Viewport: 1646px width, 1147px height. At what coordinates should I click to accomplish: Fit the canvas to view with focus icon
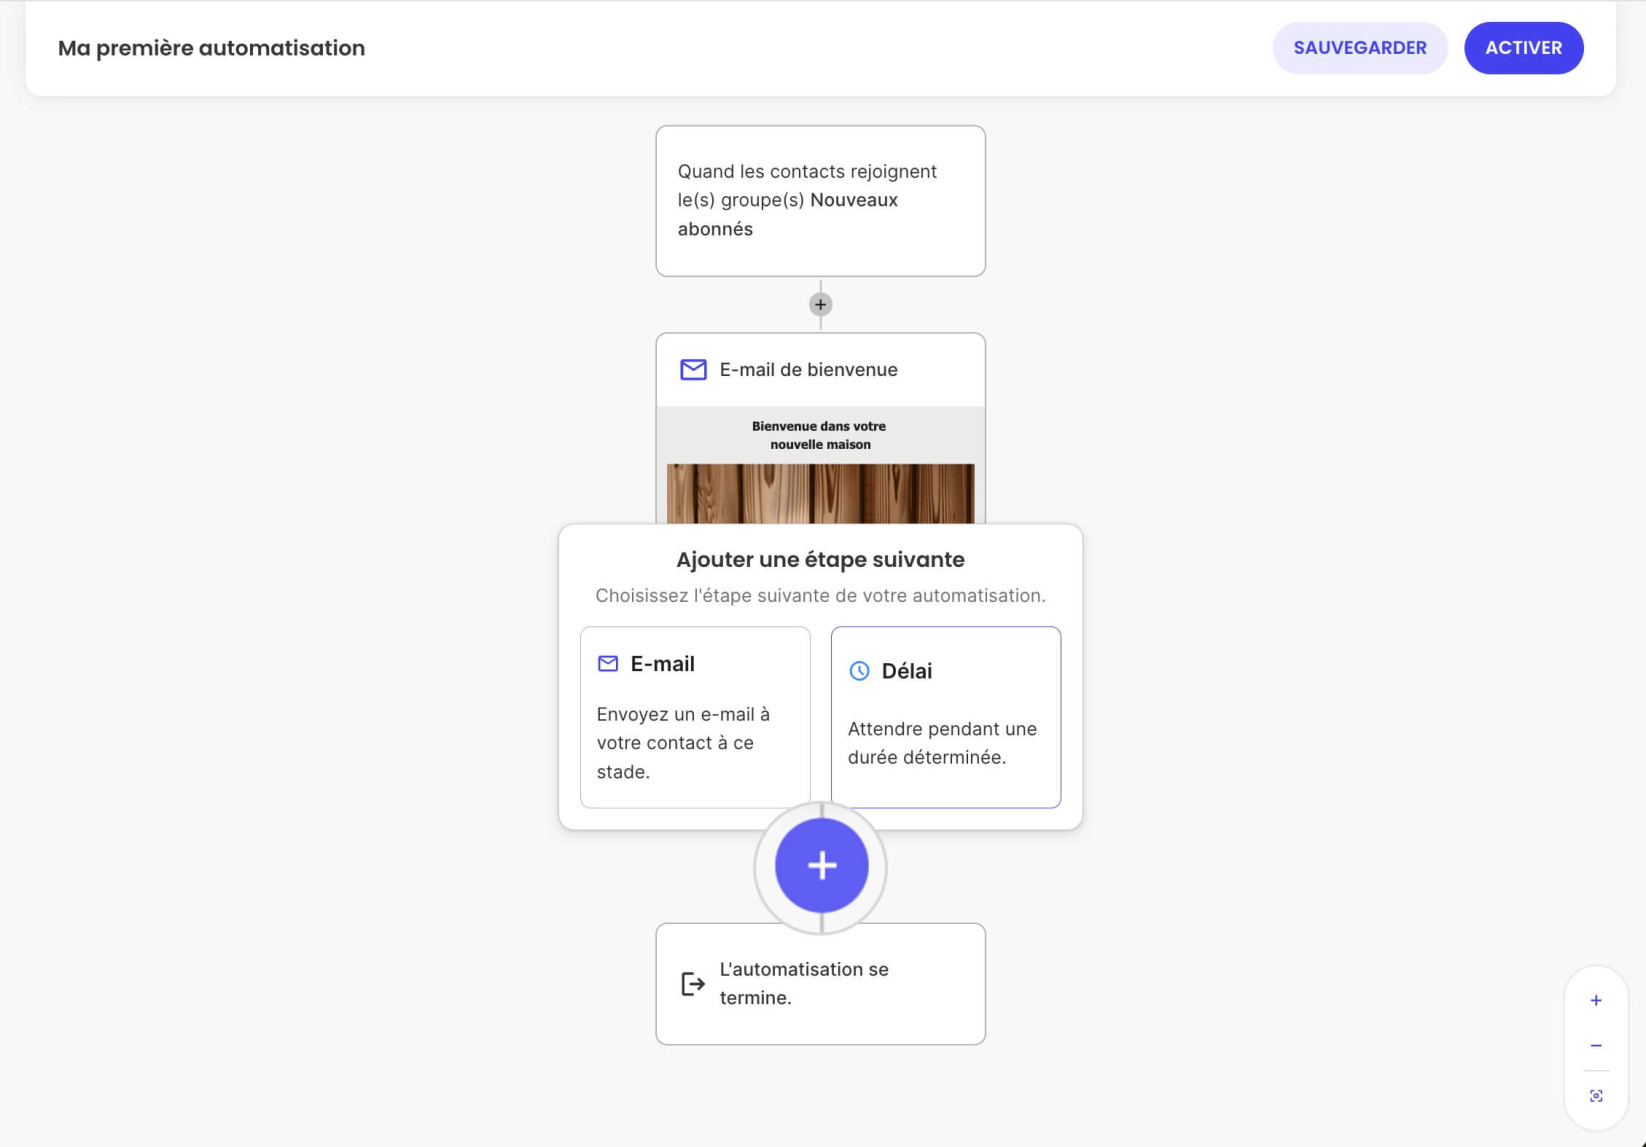pyautogui.click(x=1596, y=1096)
